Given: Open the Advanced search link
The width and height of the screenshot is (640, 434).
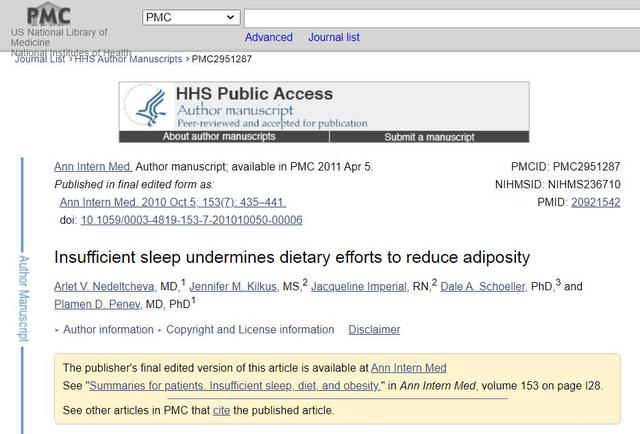Looking at the screenshot, I should [x=269, y=37].
